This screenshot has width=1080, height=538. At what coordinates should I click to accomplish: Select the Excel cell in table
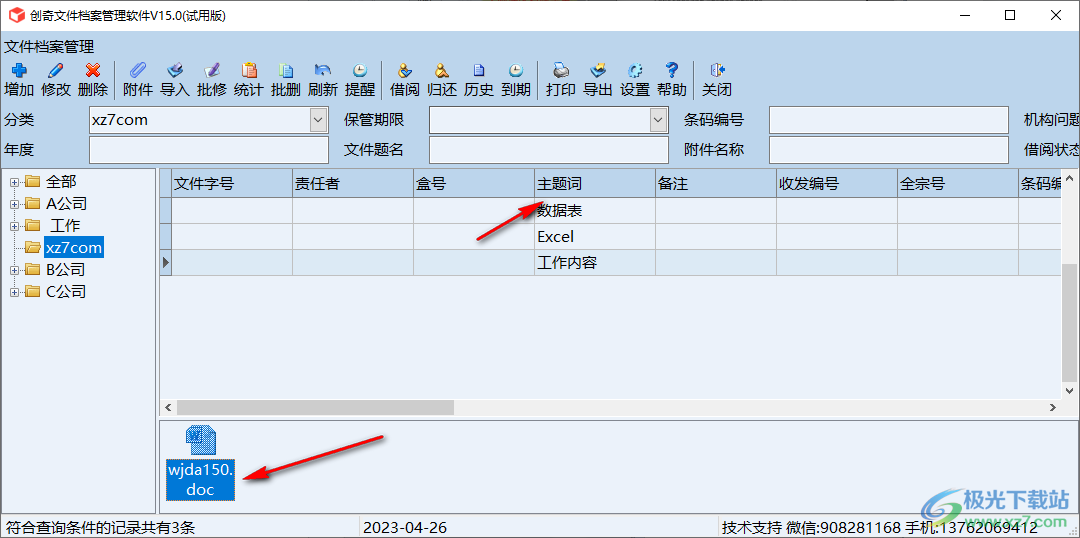pyautogui.click(x=595, y=237)
